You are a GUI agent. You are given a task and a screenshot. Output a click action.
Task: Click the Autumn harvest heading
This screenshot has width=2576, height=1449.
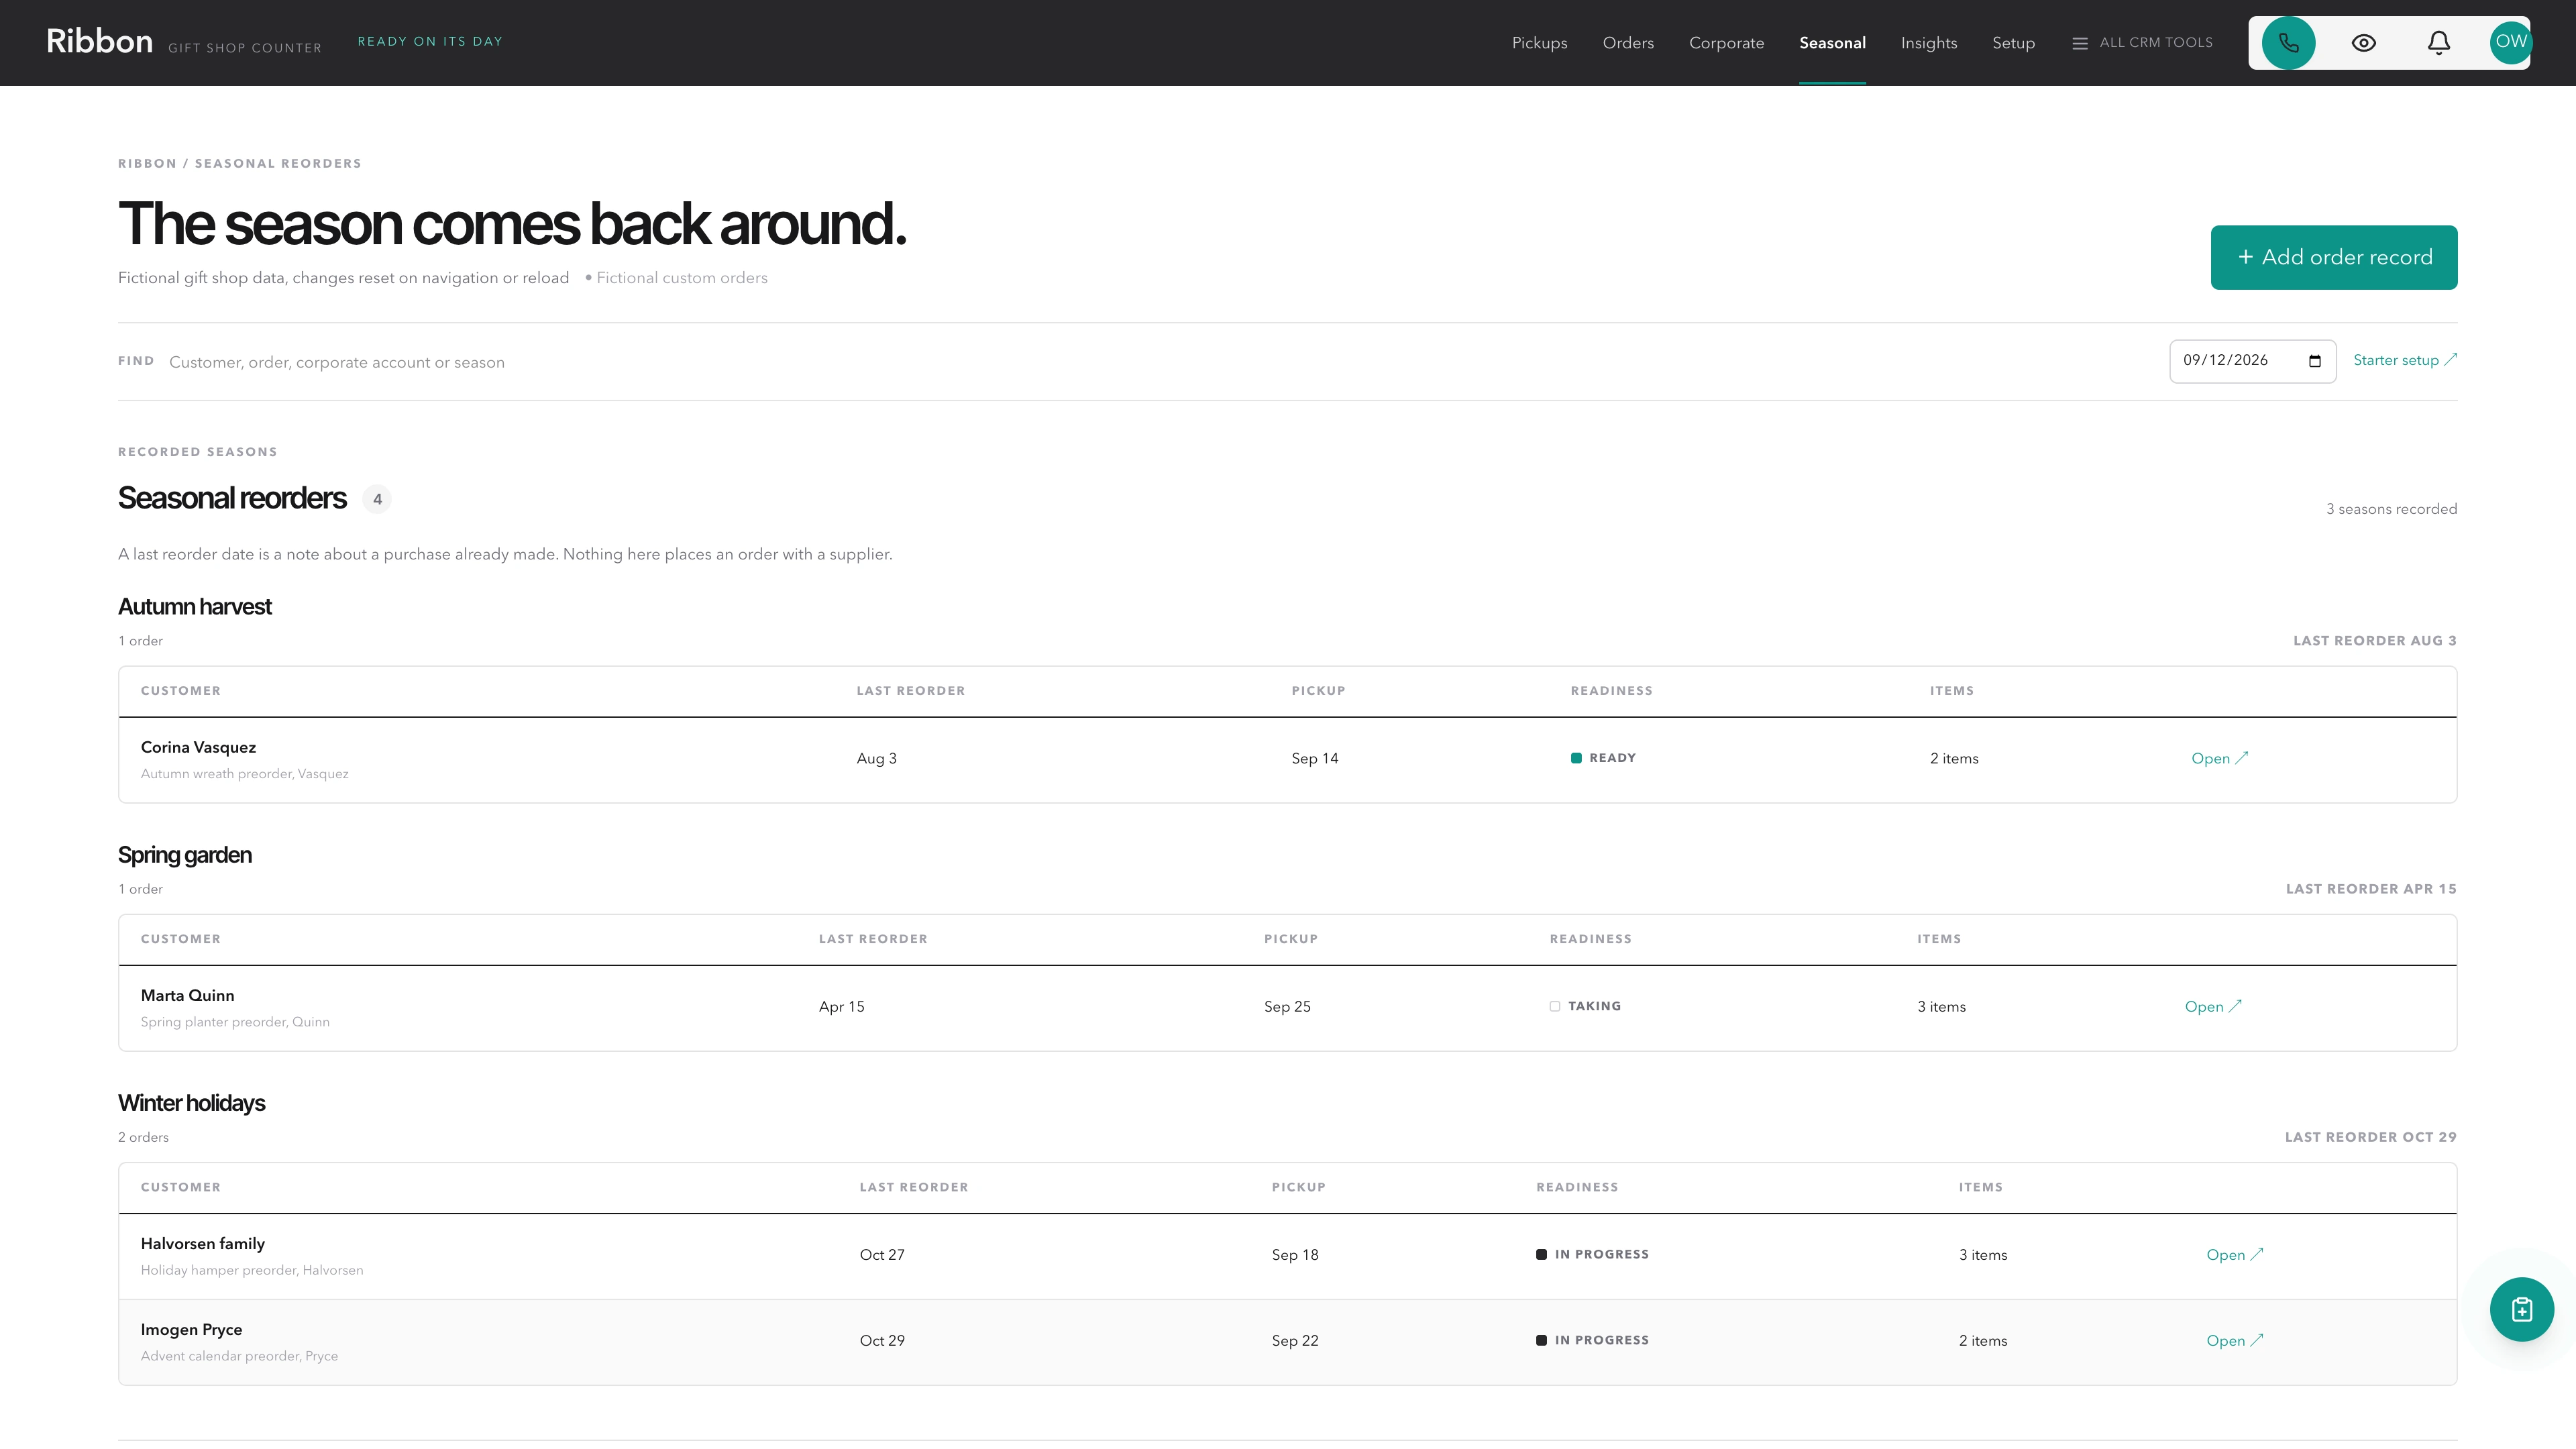pos(194,607)
